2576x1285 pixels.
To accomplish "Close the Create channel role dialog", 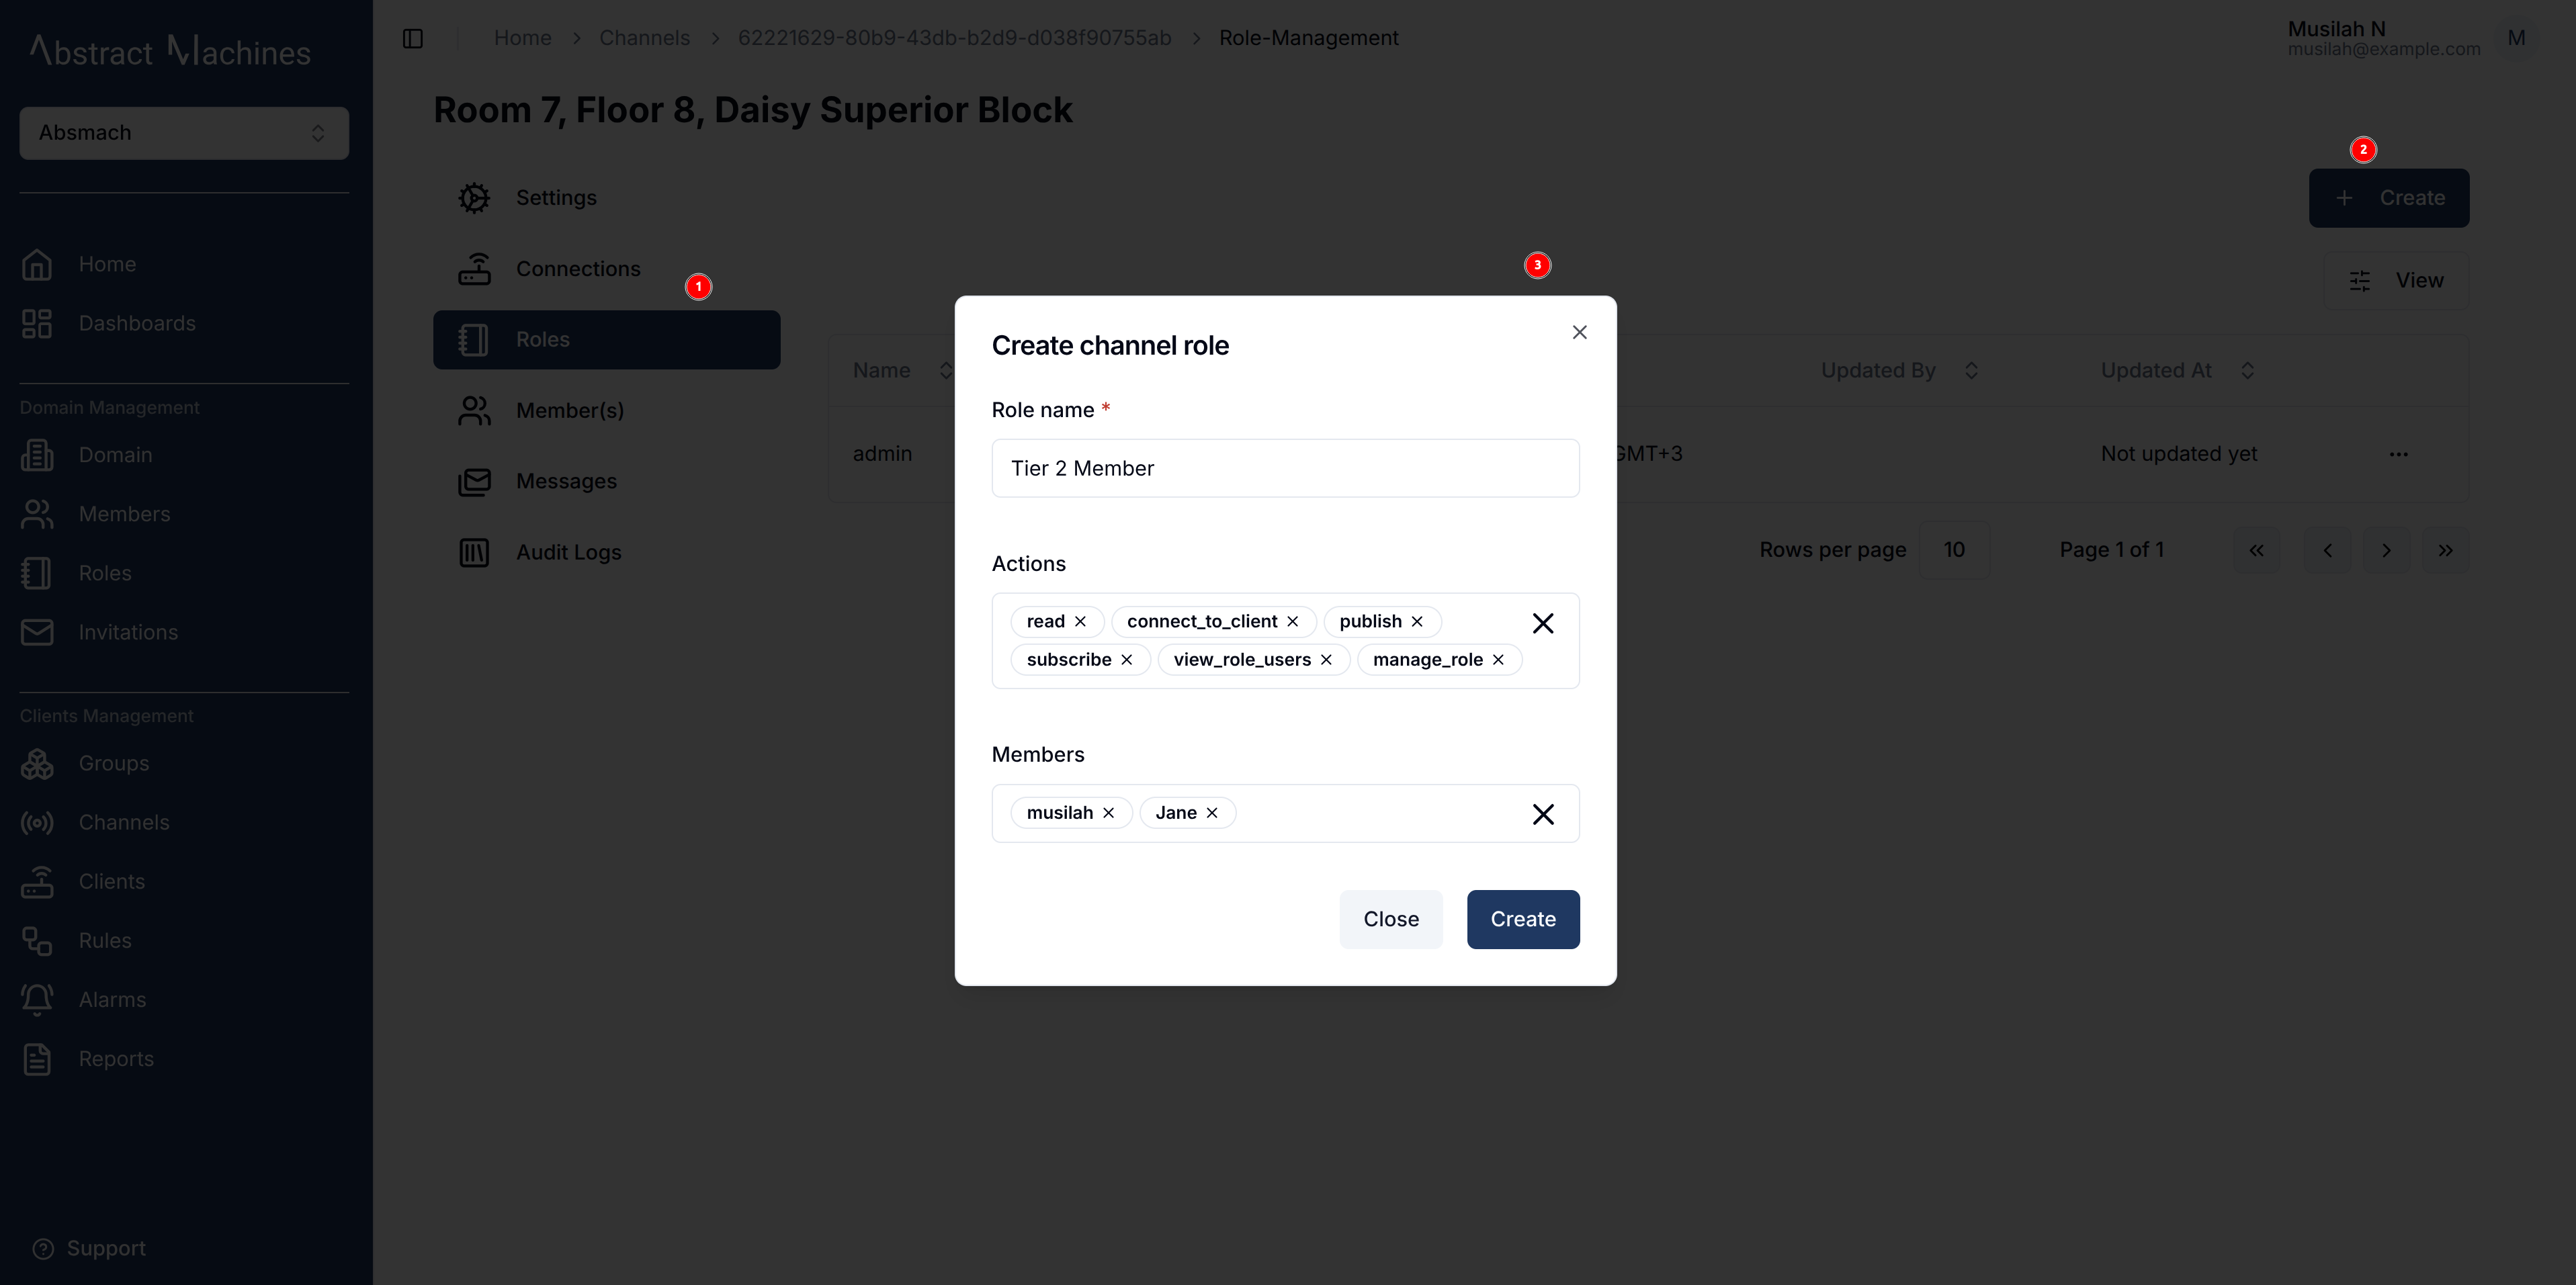I will click(1580, 332).
